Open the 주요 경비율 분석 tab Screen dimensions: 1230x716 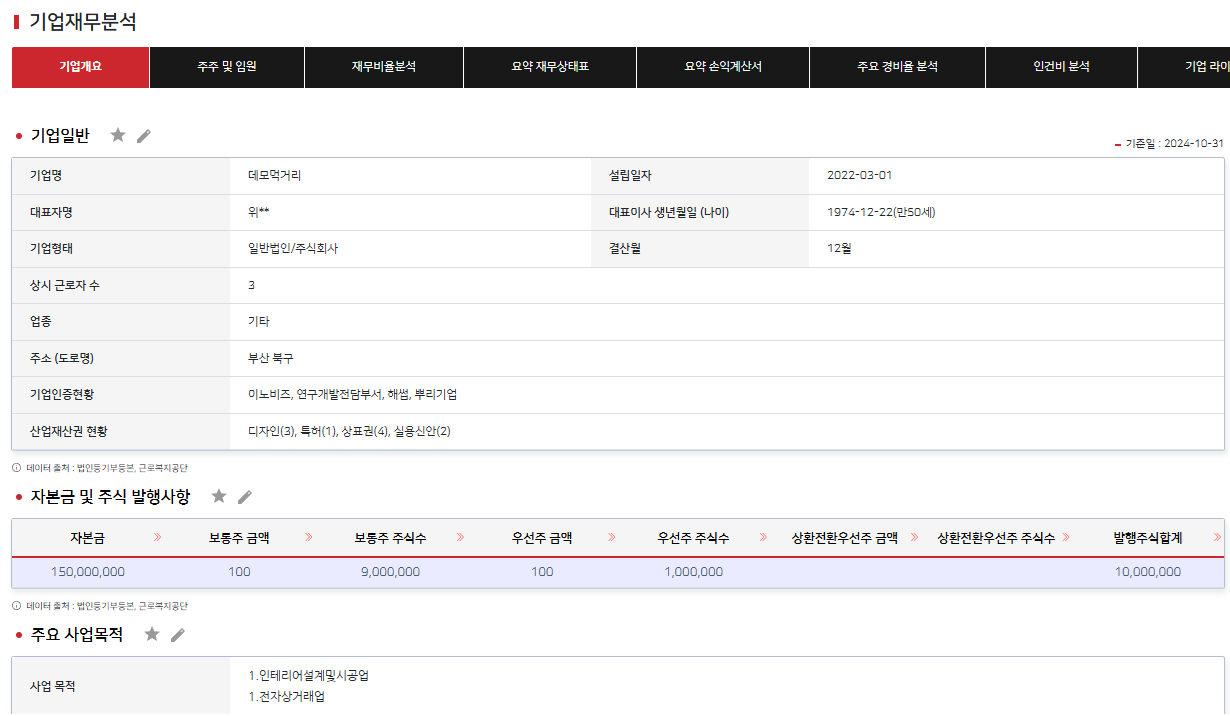pos(897,67)
